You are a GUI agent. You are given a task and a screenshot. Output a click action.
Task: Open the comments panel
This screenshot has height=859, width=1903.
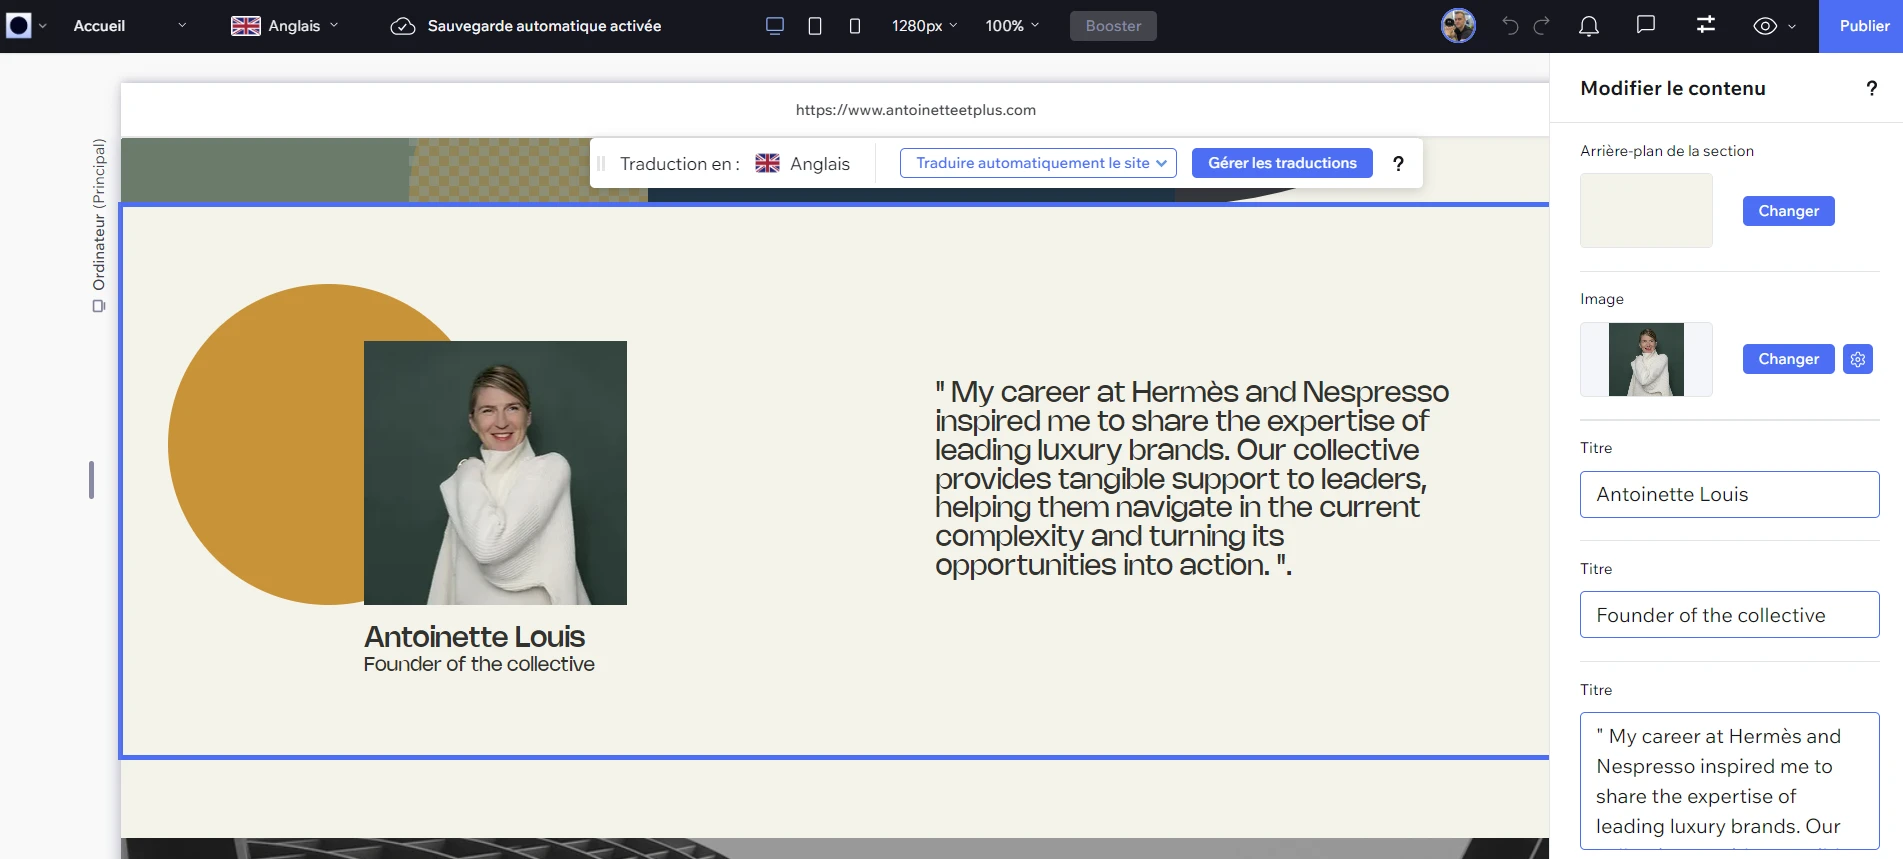pyautogui.click(x=1645, y=25)
